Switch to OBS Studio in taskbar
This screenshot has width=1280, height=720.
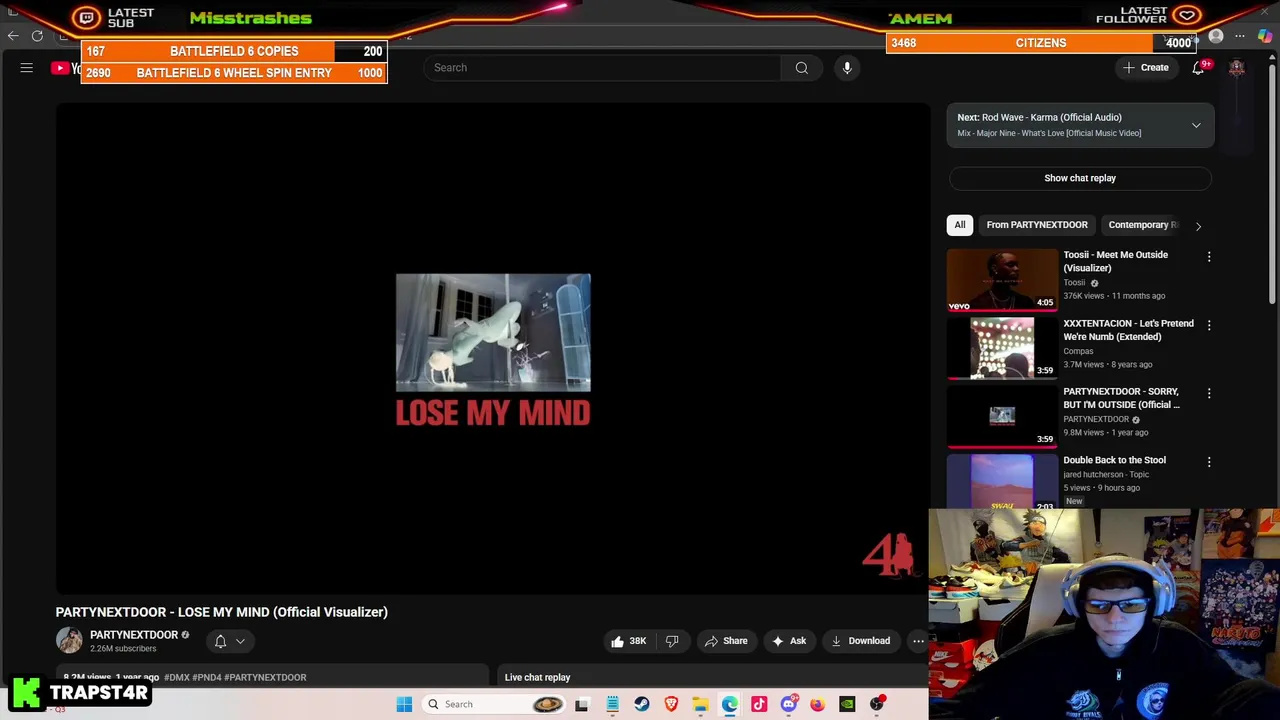point(877,704)
